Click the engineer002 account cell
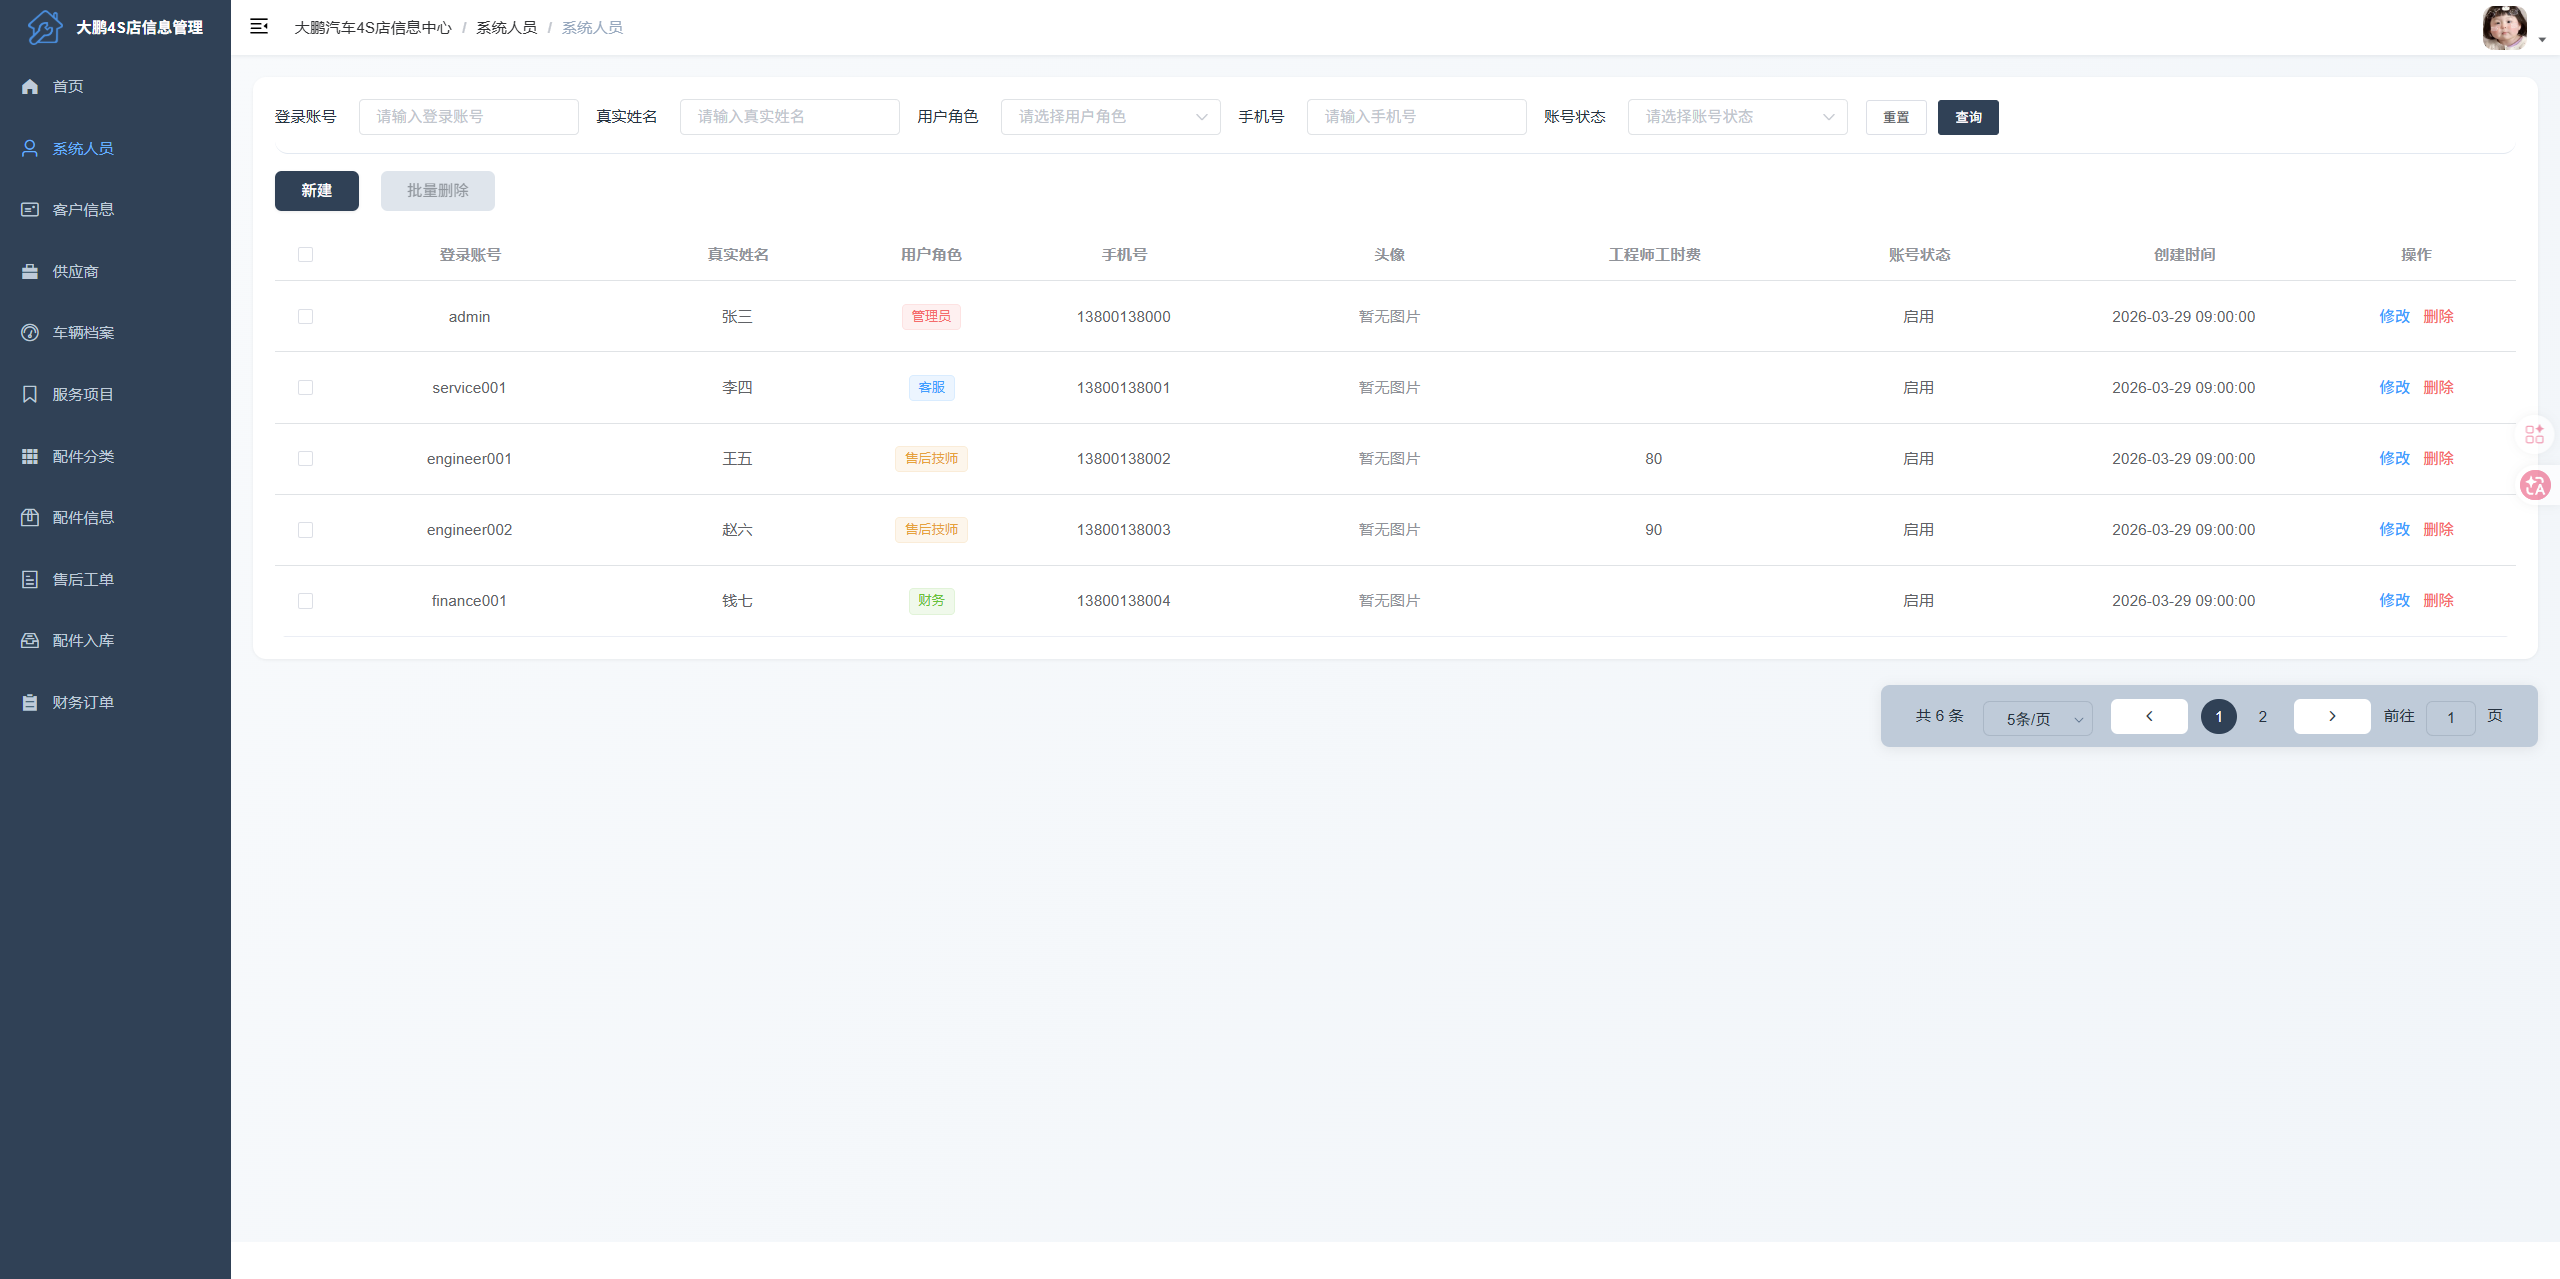 pos(469,529)
